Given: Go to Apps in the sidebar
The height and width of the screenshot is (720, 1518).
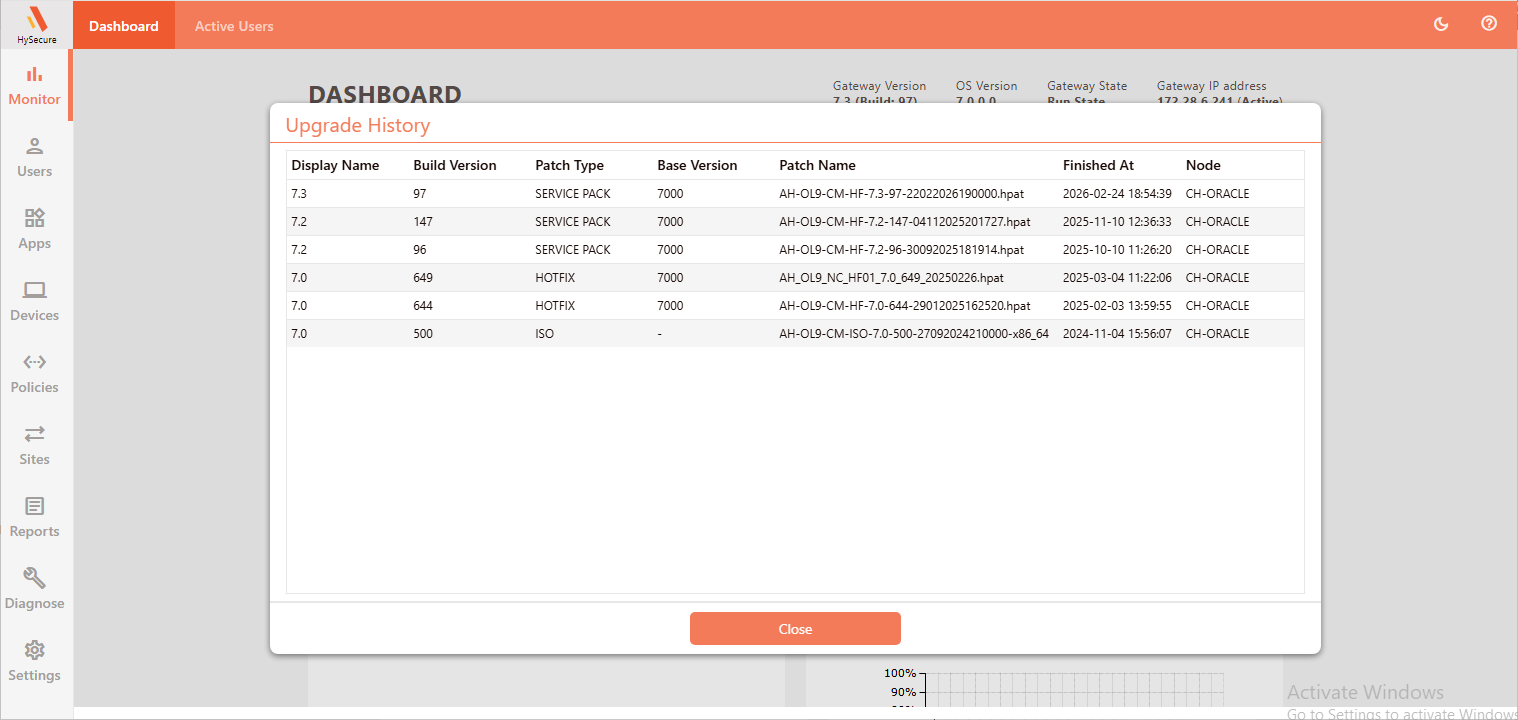Looking at the screenshot, I should (34, 229).
